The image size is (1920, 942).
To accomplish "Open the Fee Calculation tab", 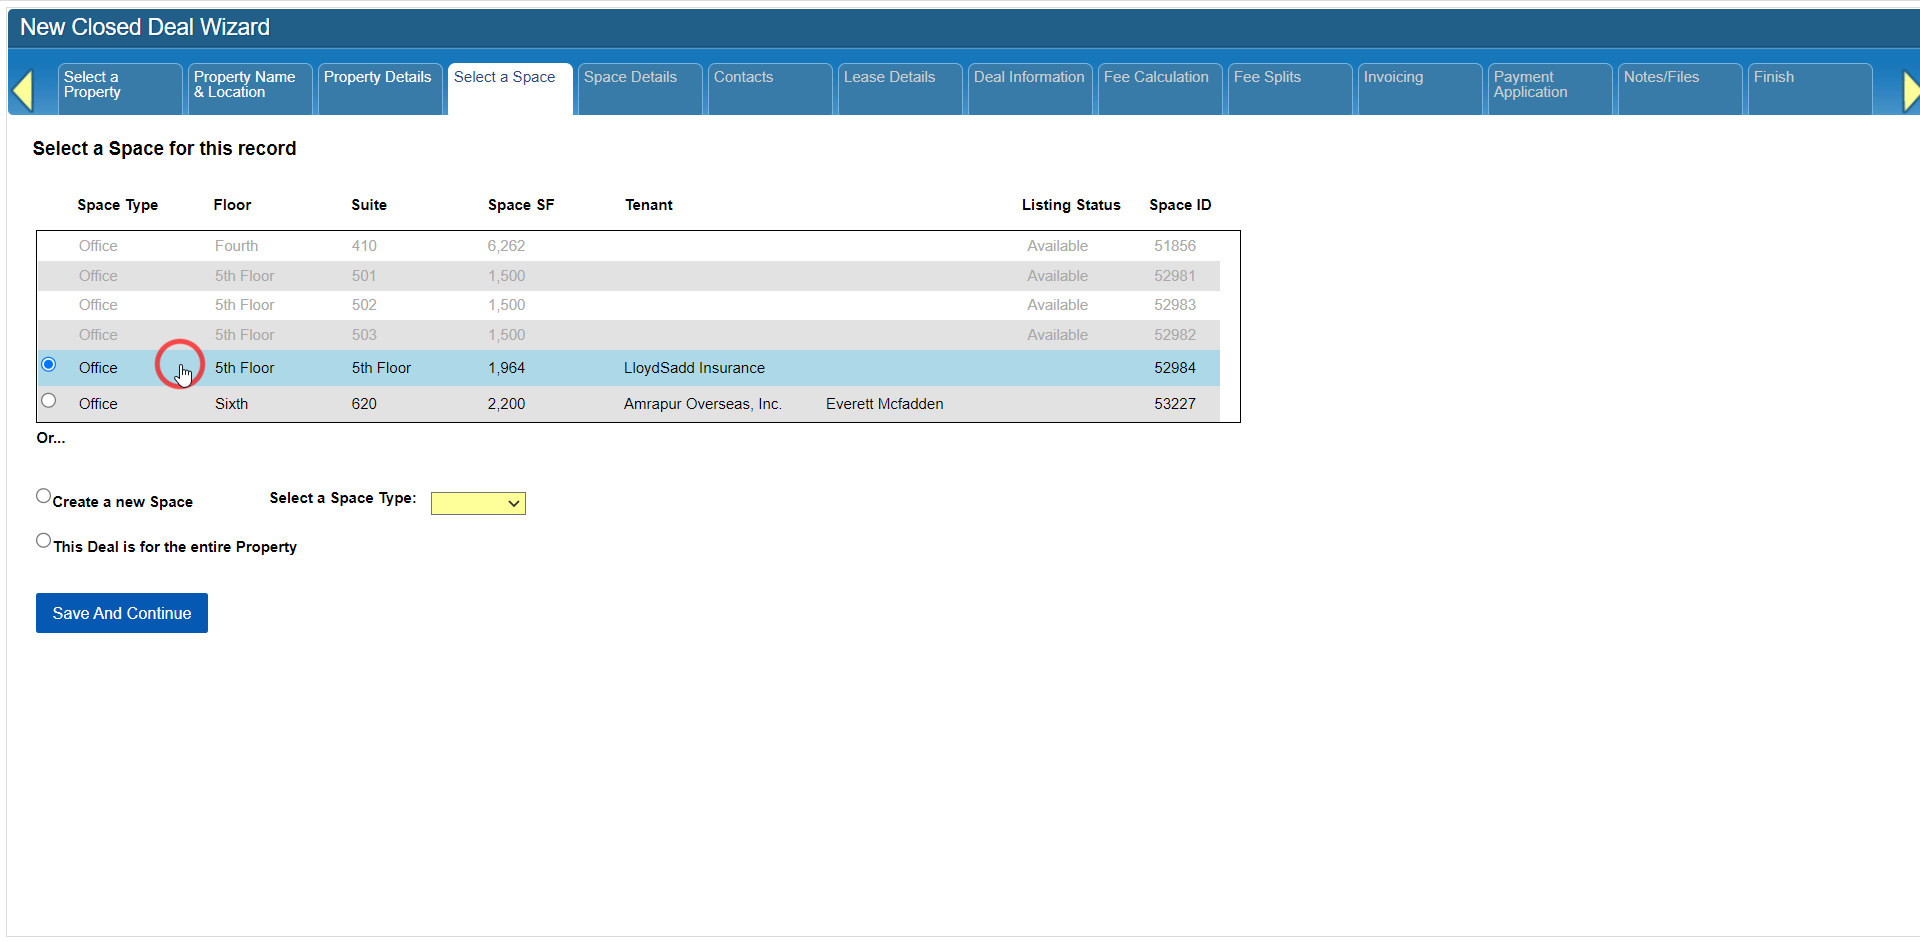I will pyautogui.click(x=1160, y=89).
